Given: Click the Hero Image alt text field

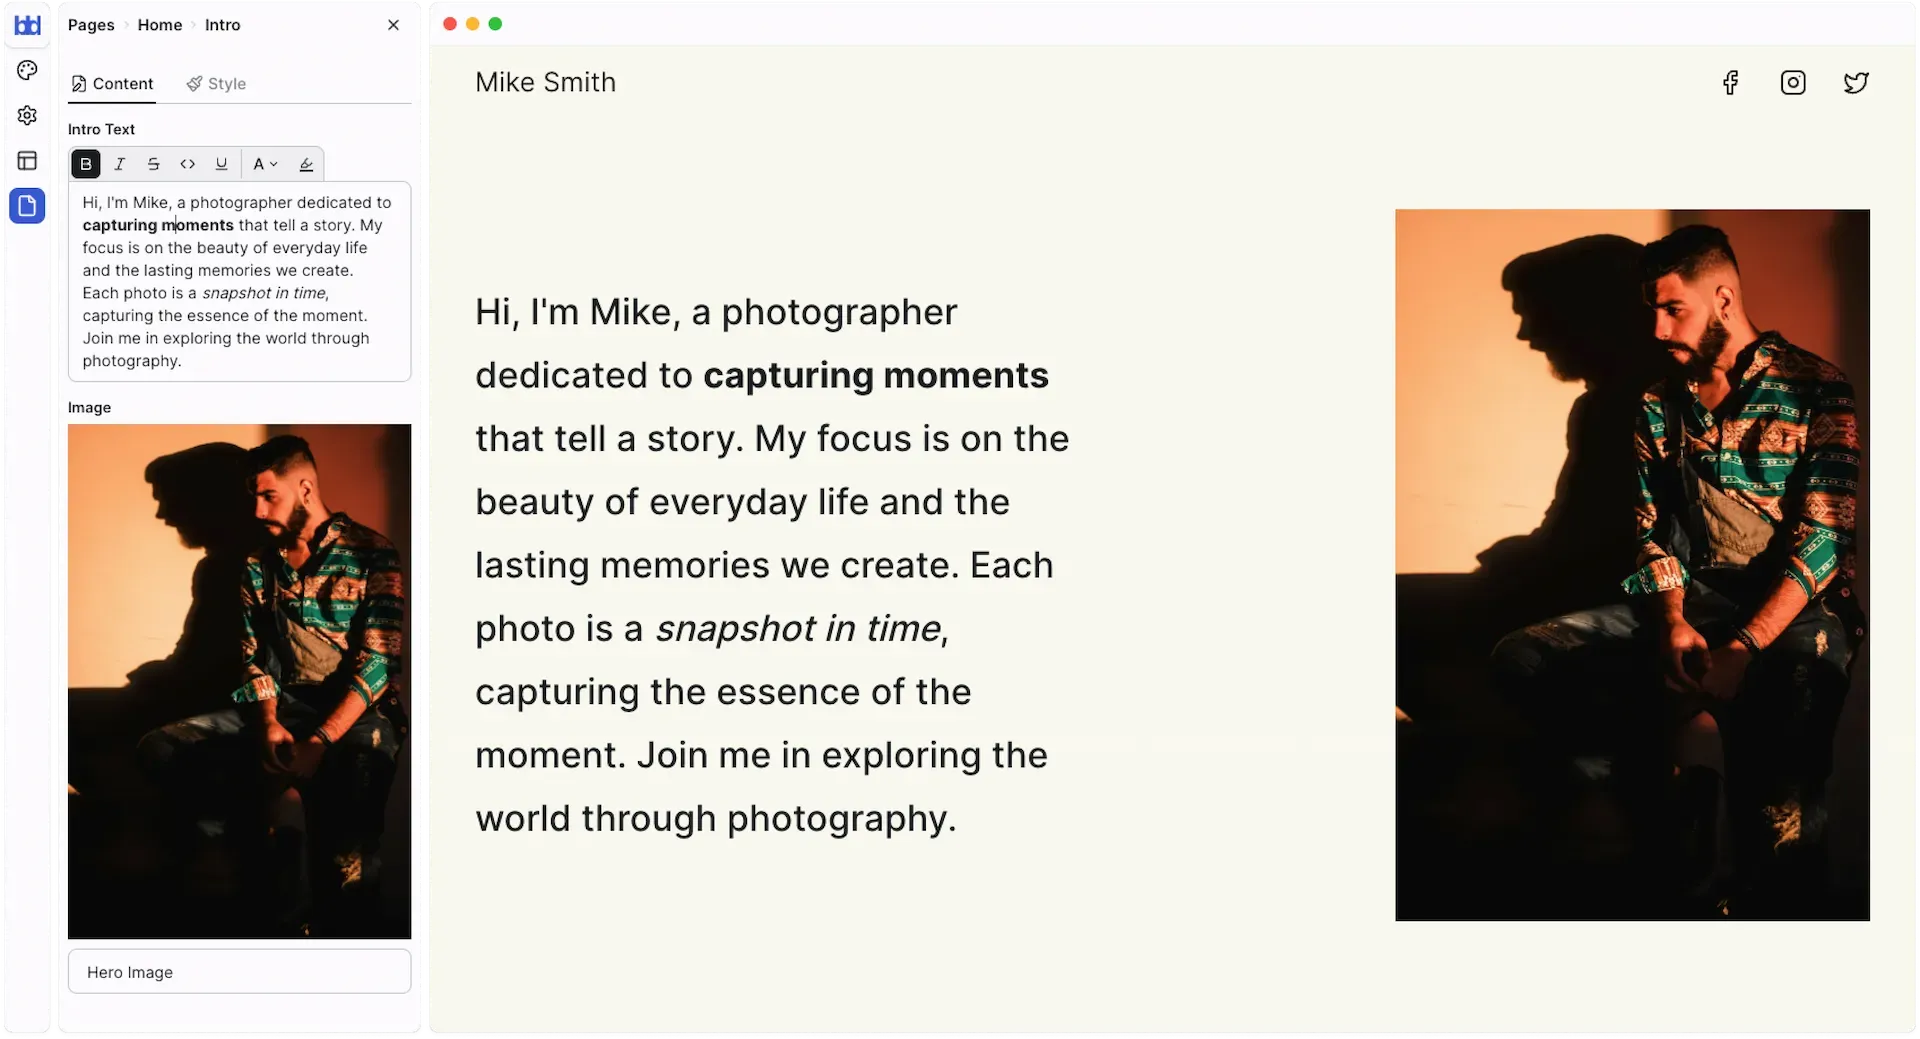Looking at the screenshot, I should coord(240,972).
